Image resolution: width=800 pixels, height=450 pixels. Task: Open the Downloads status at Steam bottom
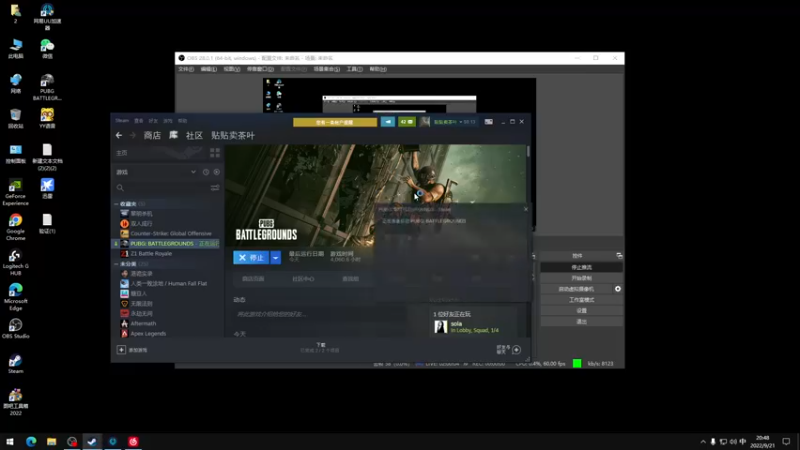point(320,348)
